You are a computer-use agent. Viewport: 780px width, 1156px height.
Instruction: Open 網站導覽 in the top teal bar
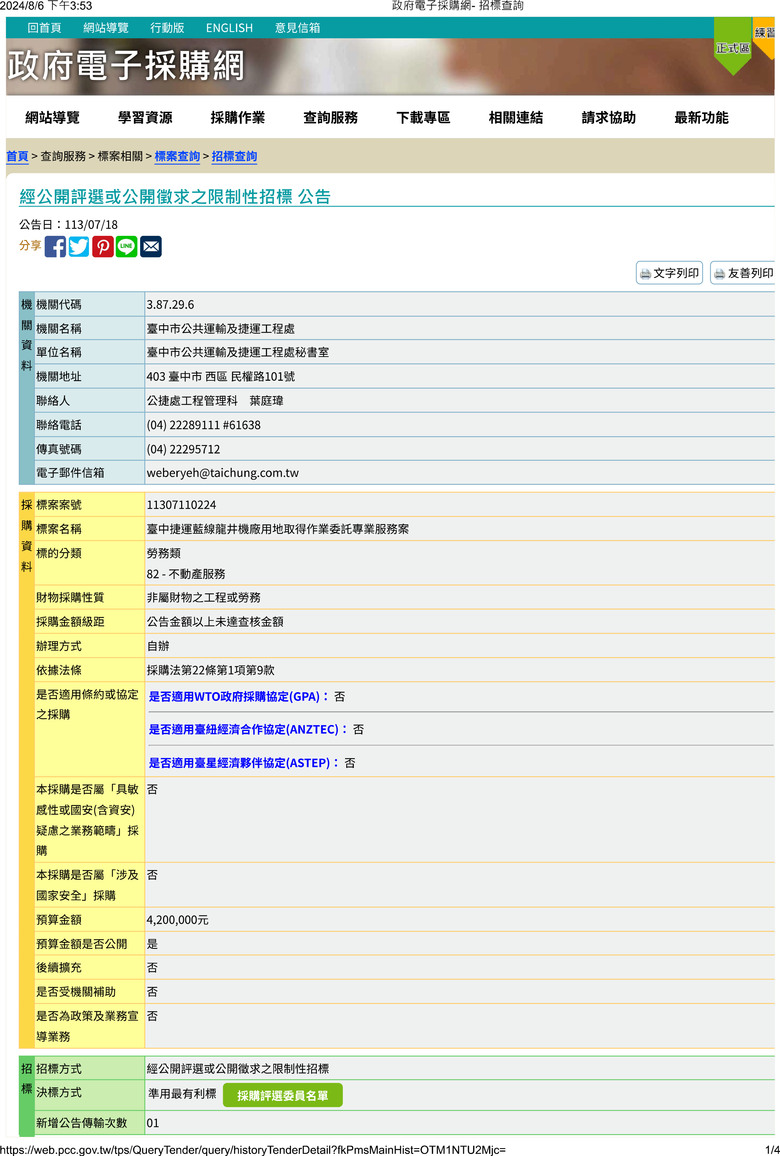pos(105,28)
